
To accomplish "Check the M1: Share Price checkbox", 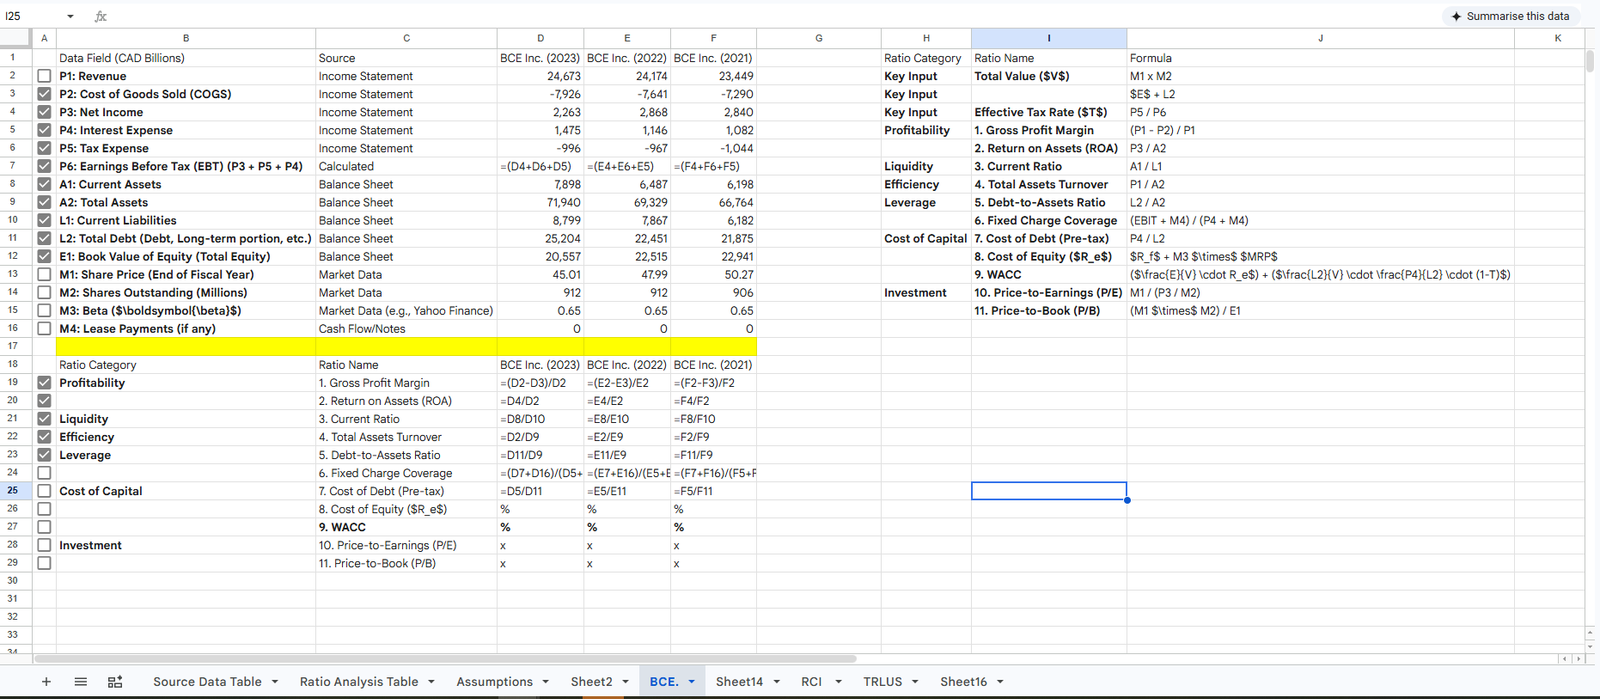I will pos(44,274).
